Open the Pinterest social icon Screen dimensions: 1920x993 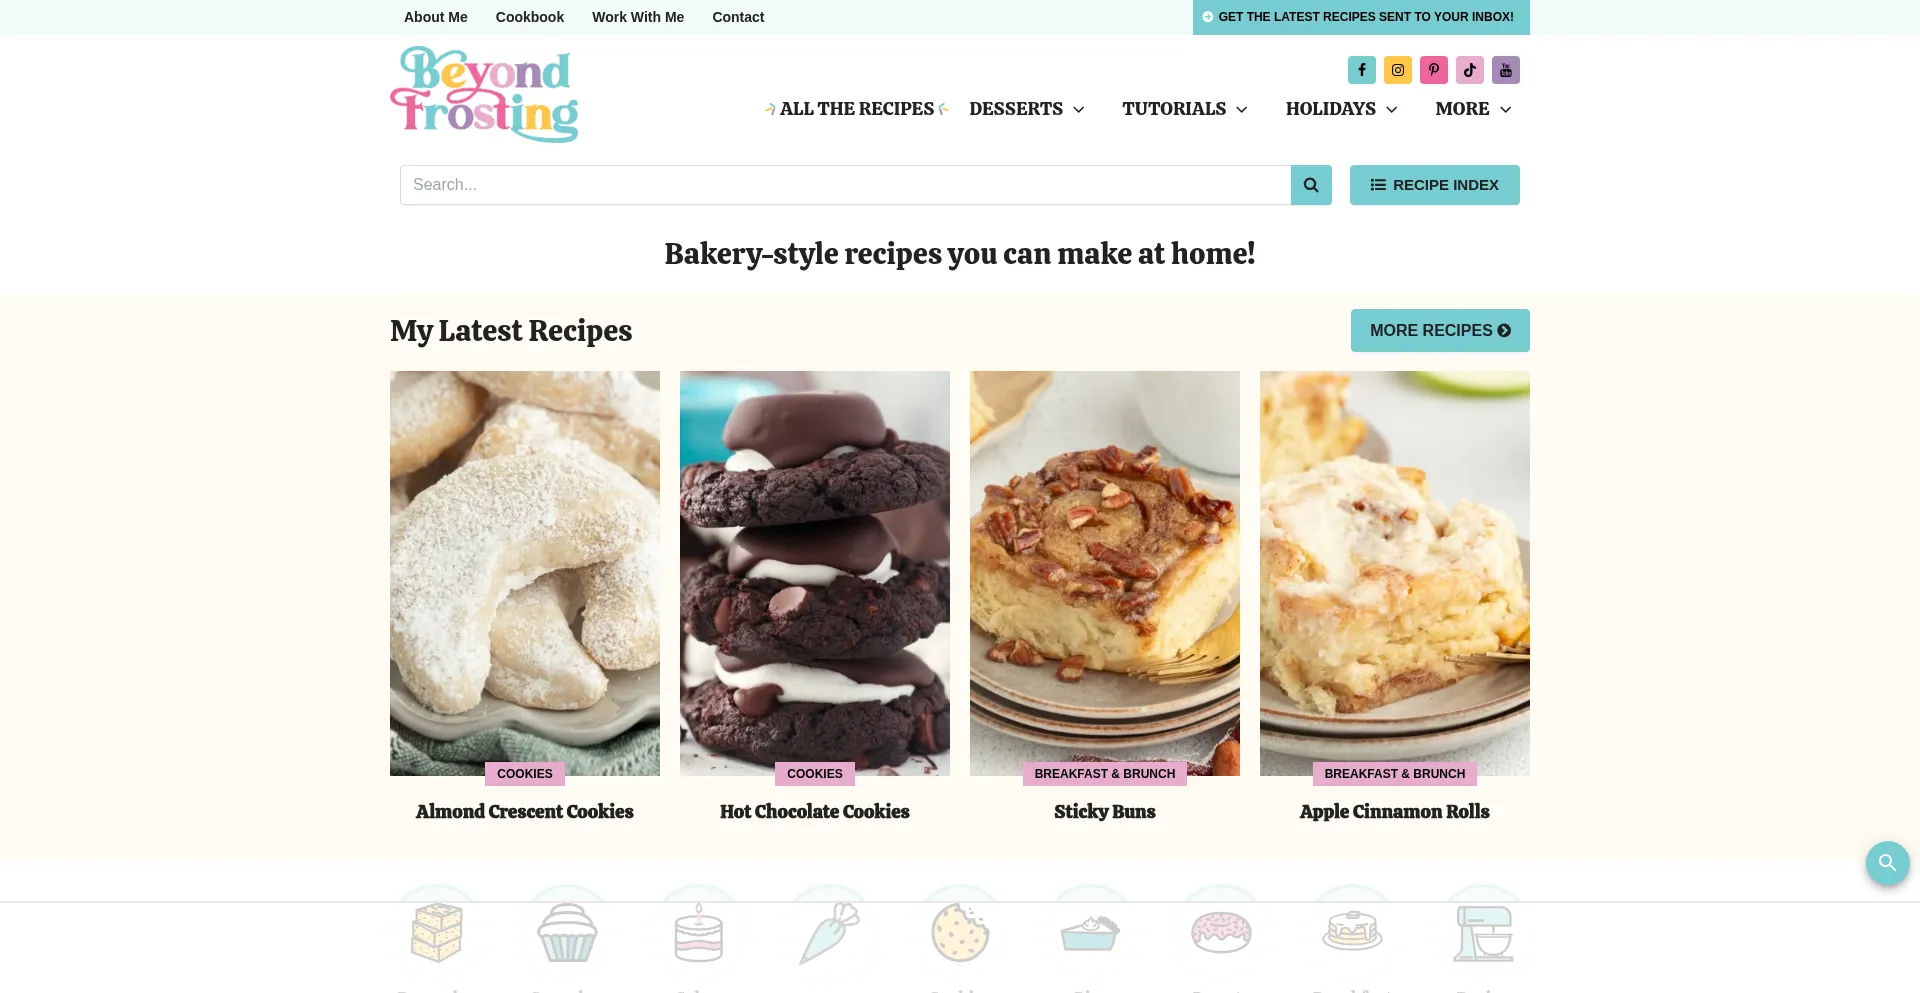tap(1433, 70)
